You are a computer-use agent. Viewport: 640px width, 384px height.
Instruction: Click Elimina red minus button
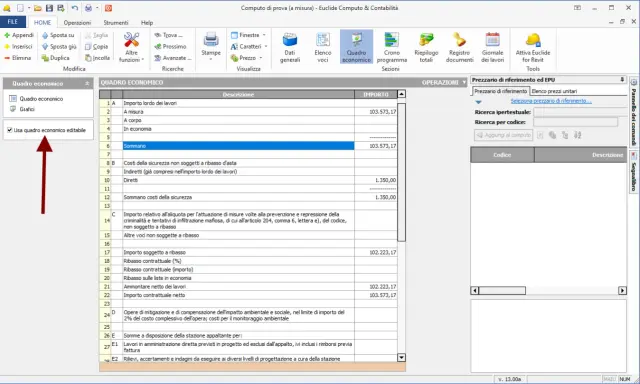[18, 58]
